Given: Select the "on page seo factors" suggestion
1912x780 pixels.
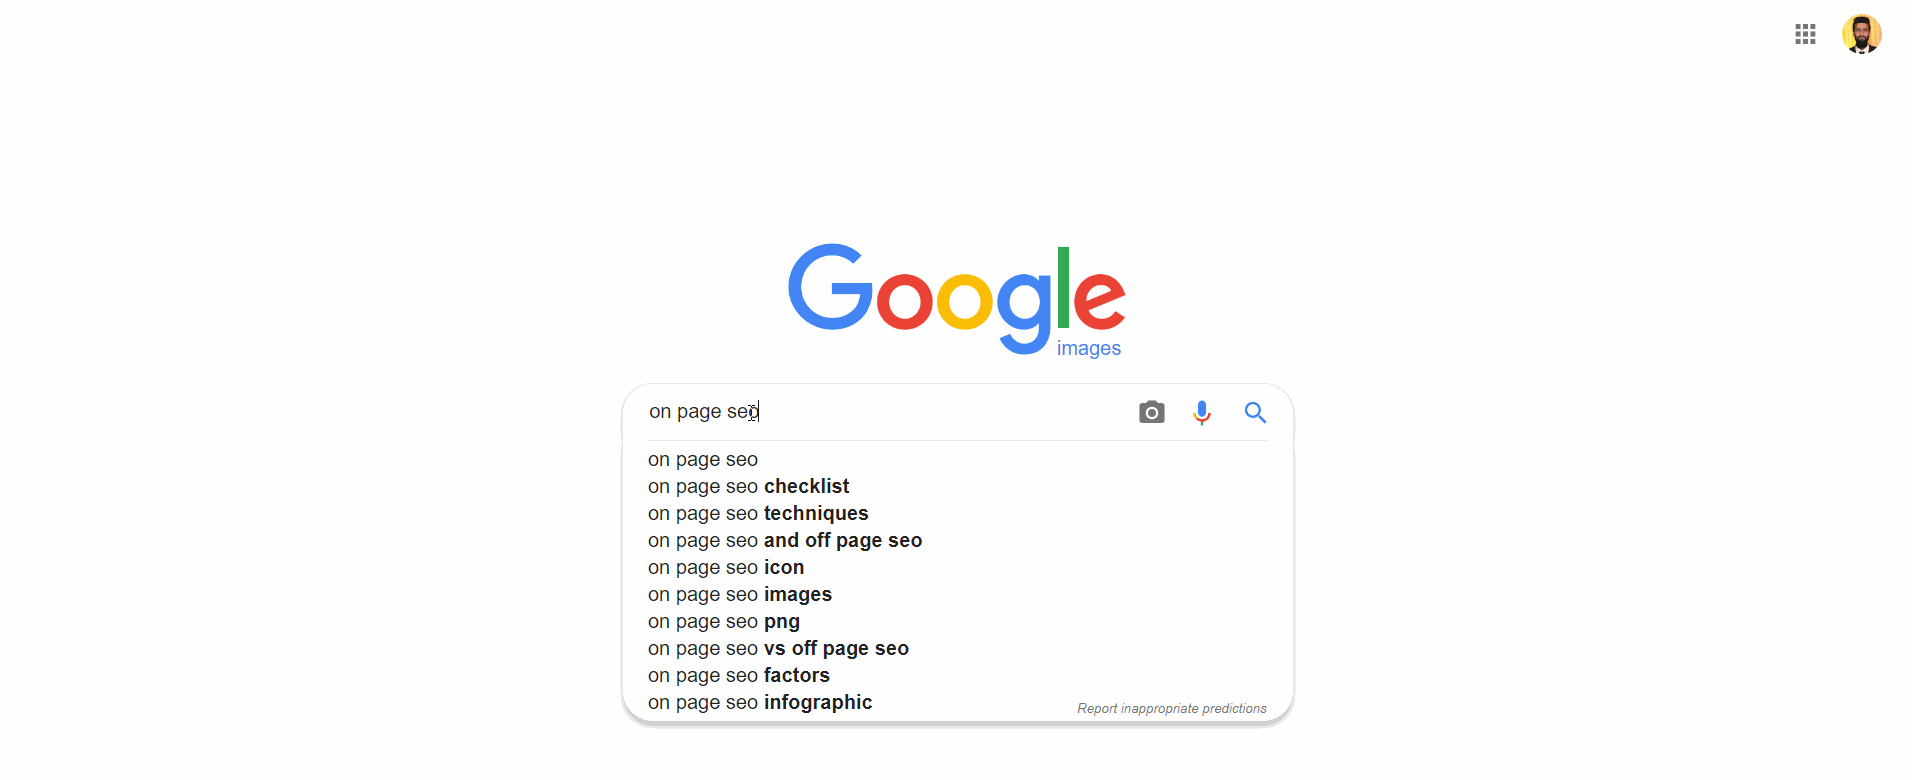Looking at the screenshot, I should (x=739, y=676).
